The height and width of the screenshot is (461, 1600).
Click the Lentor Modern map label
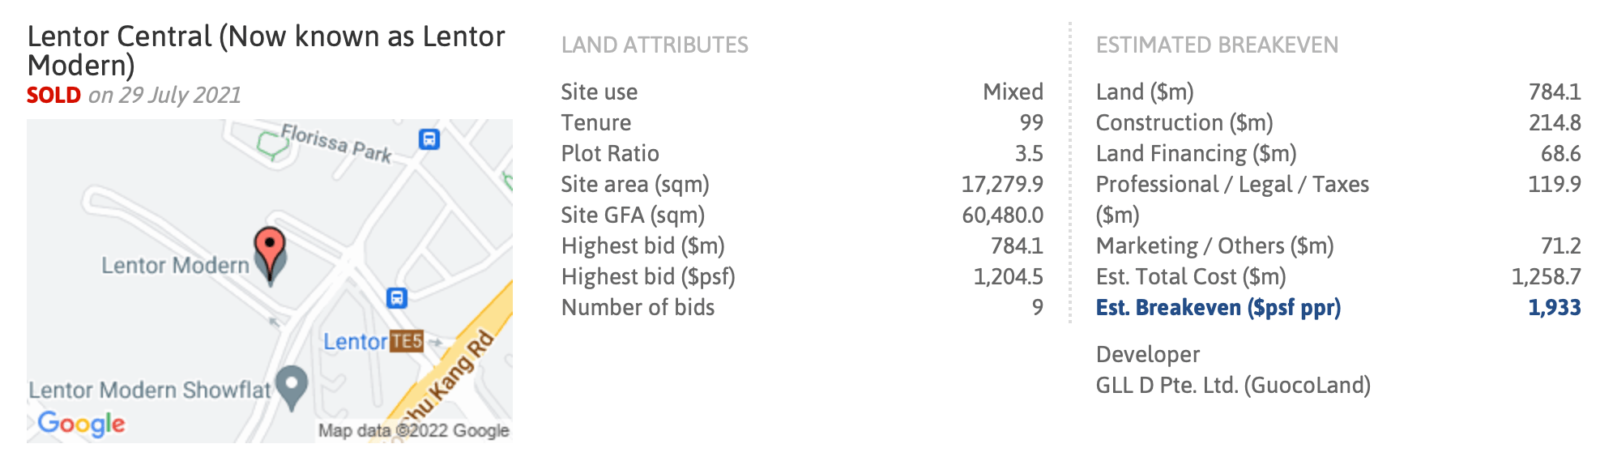point(175,266)
